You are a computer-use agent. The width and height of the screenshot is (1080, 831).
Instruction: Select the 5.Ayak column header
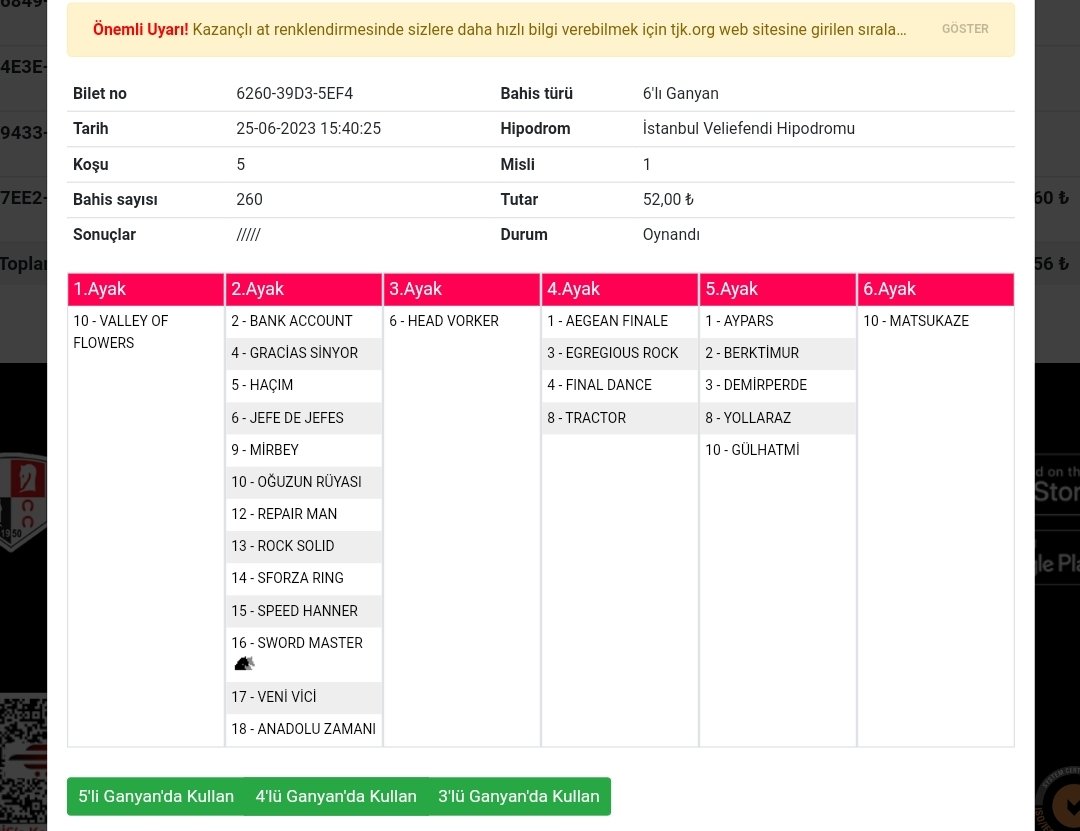(x=778, y=289)
